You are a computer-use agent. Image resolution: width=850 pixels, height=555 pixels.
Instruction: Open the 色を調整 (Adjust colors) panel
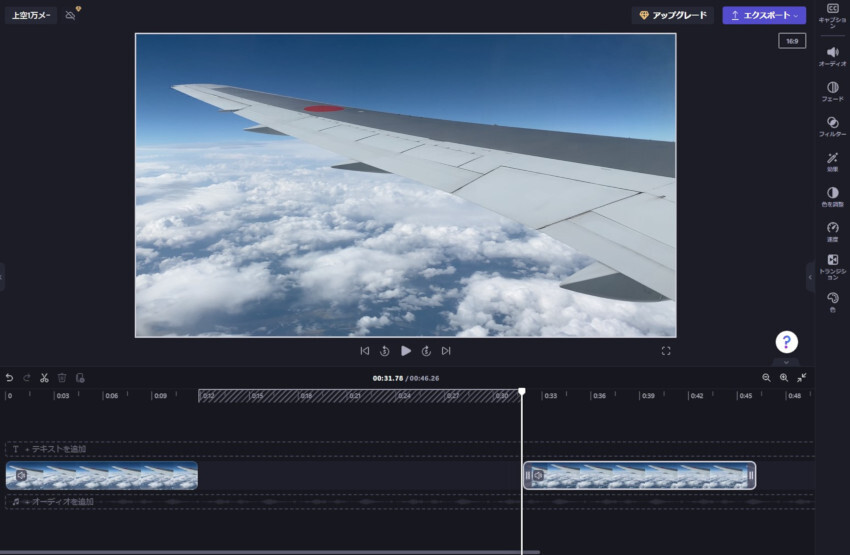tap(832, 196)
